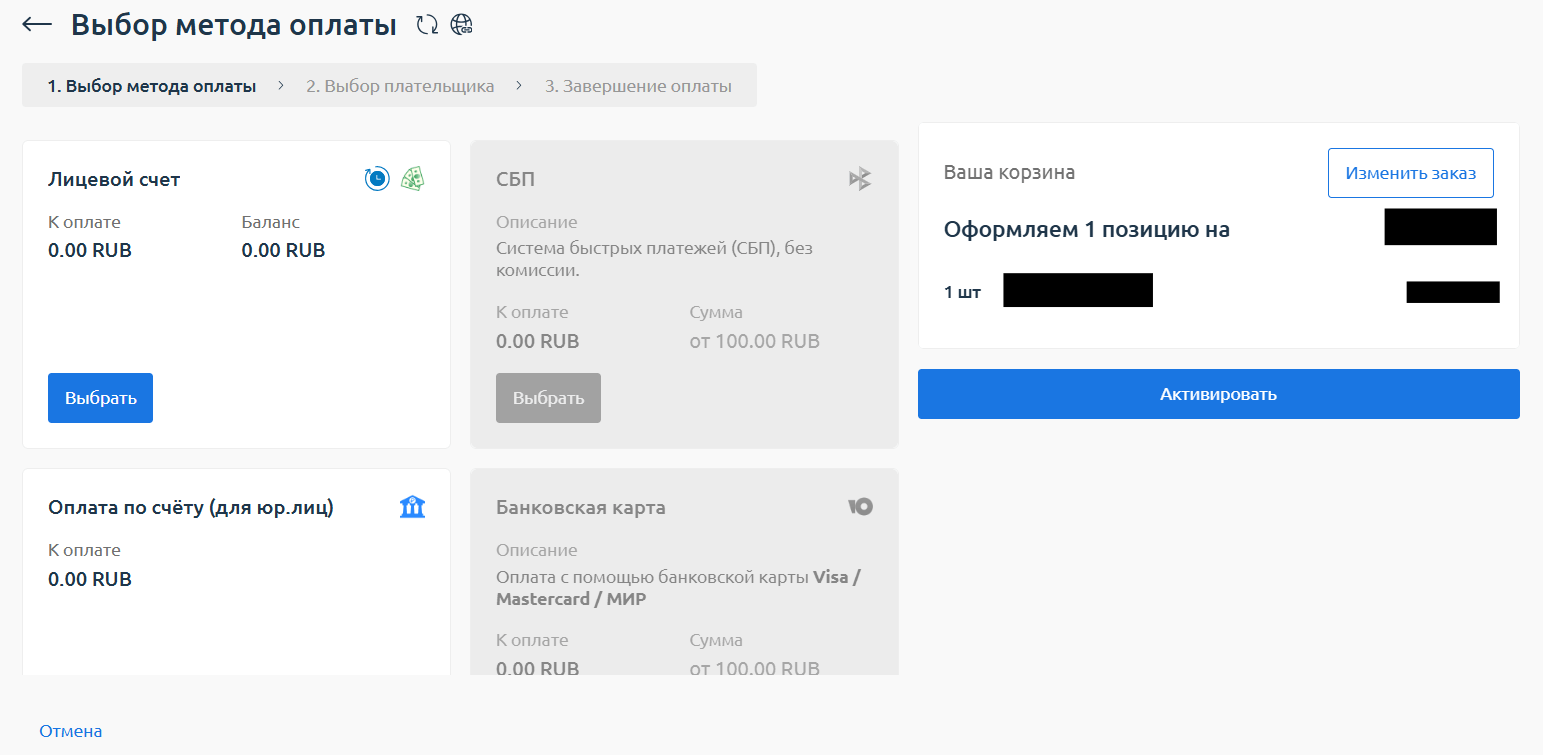This screenshot has width=1543, height=755.
Task: Click the Лицевой счет card title
Action: click(x=114, y=180)
